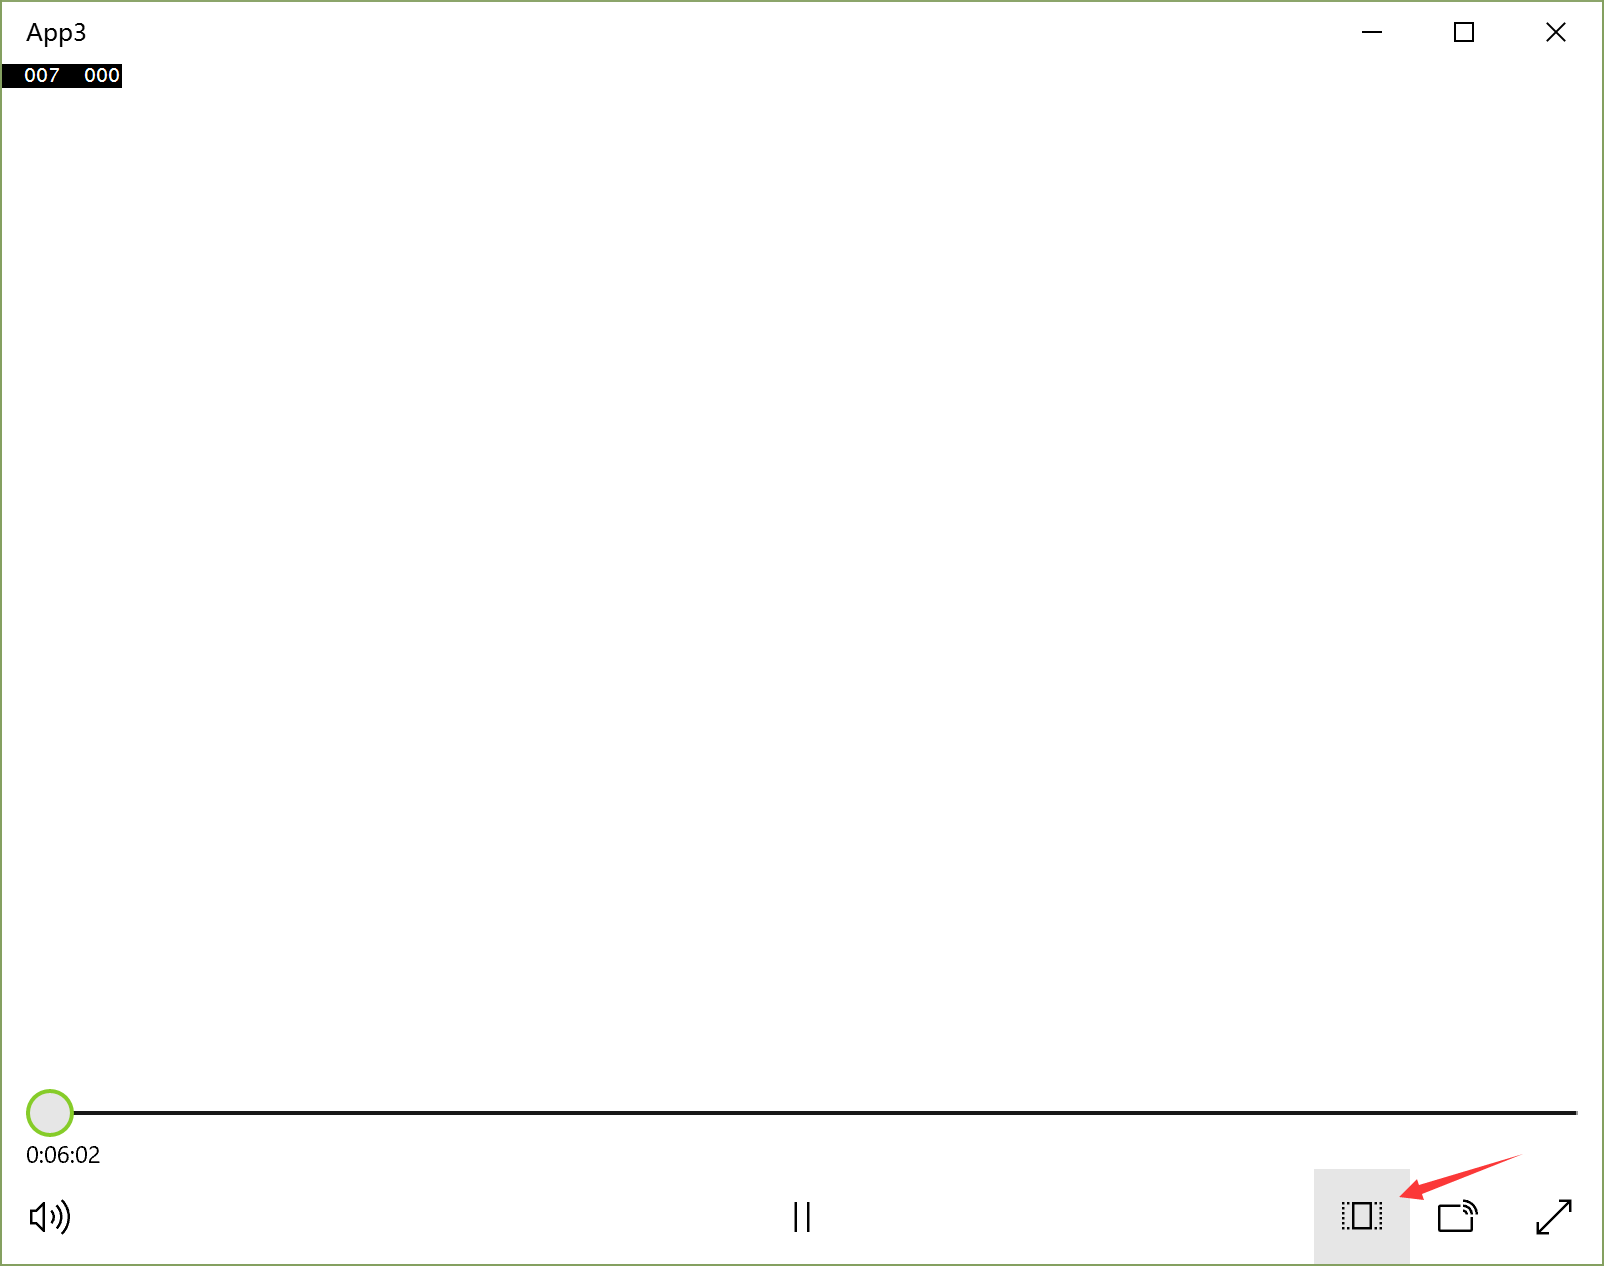Open the cast to device option
1604x1266 pixels.
point(1457,1217)
